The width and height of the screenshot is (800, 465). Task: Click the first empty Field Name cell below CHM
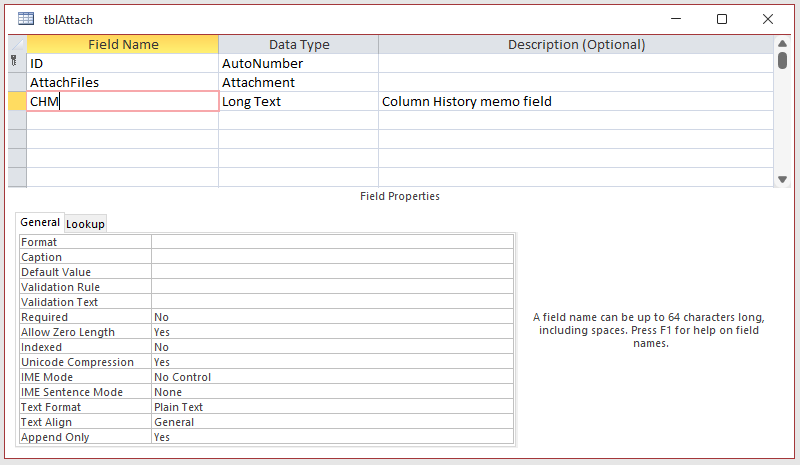[122, 120]
